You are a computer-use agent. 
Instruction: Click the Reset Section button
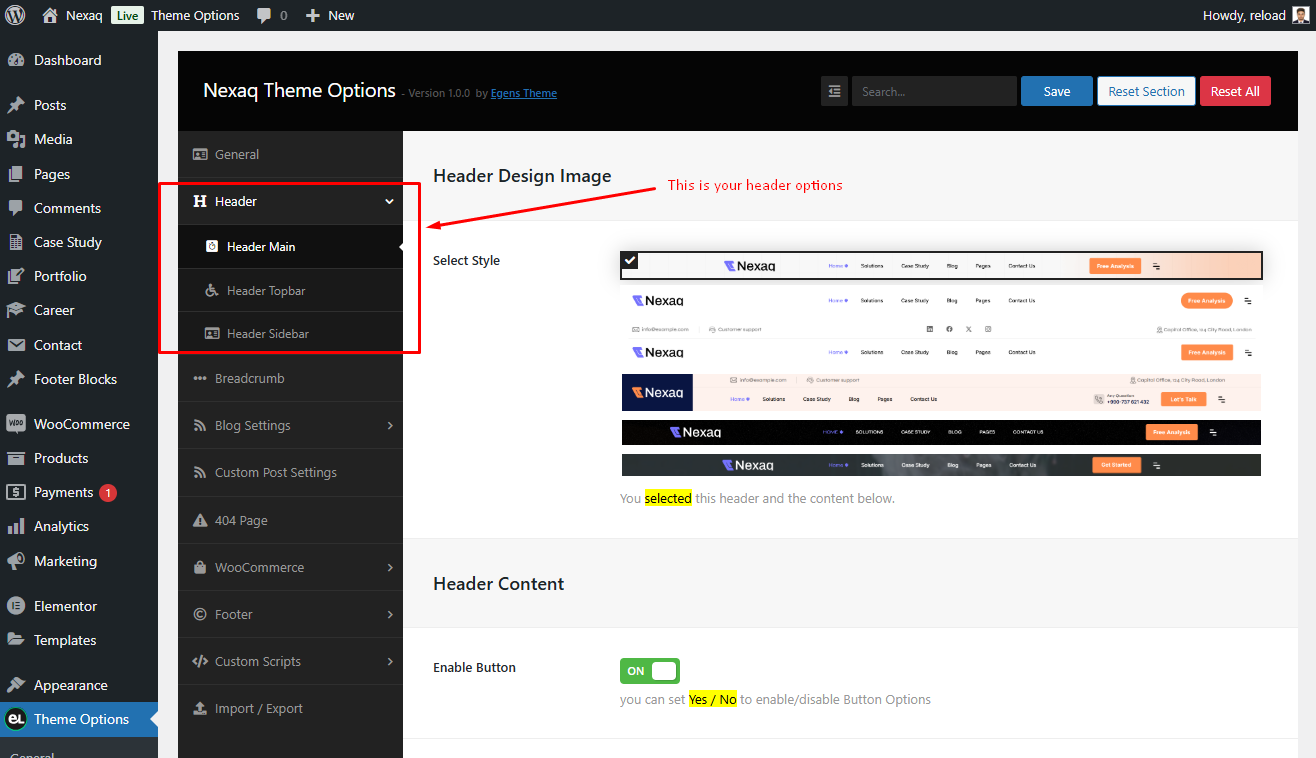point(1146,91)
